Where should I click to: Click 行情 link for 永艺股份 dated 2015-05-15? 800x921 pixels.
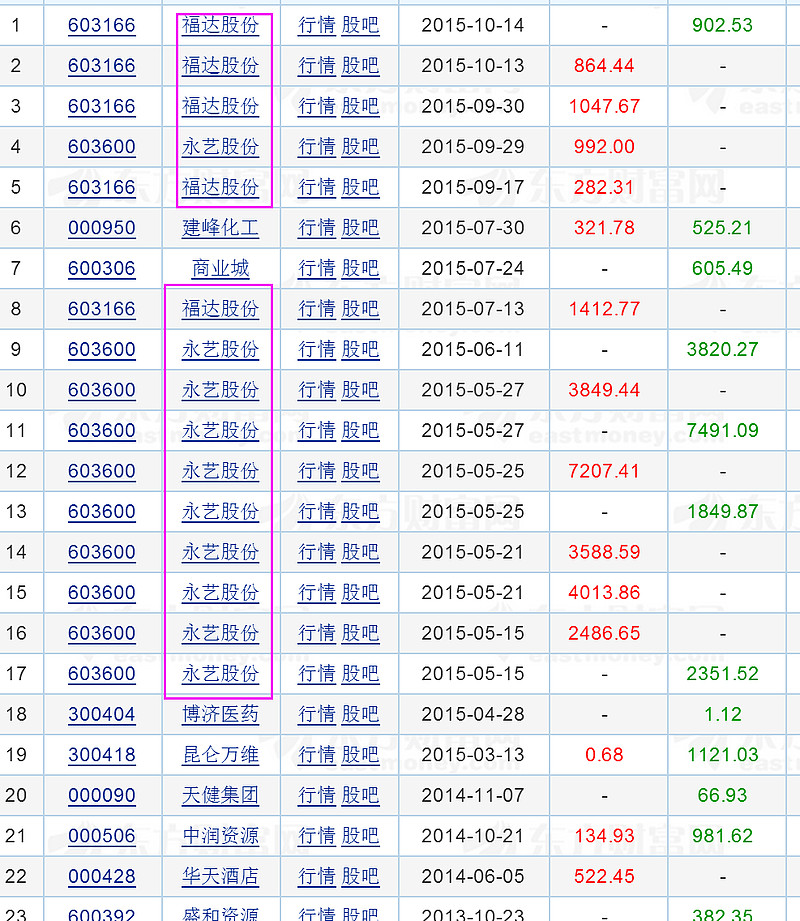(316, 633)
